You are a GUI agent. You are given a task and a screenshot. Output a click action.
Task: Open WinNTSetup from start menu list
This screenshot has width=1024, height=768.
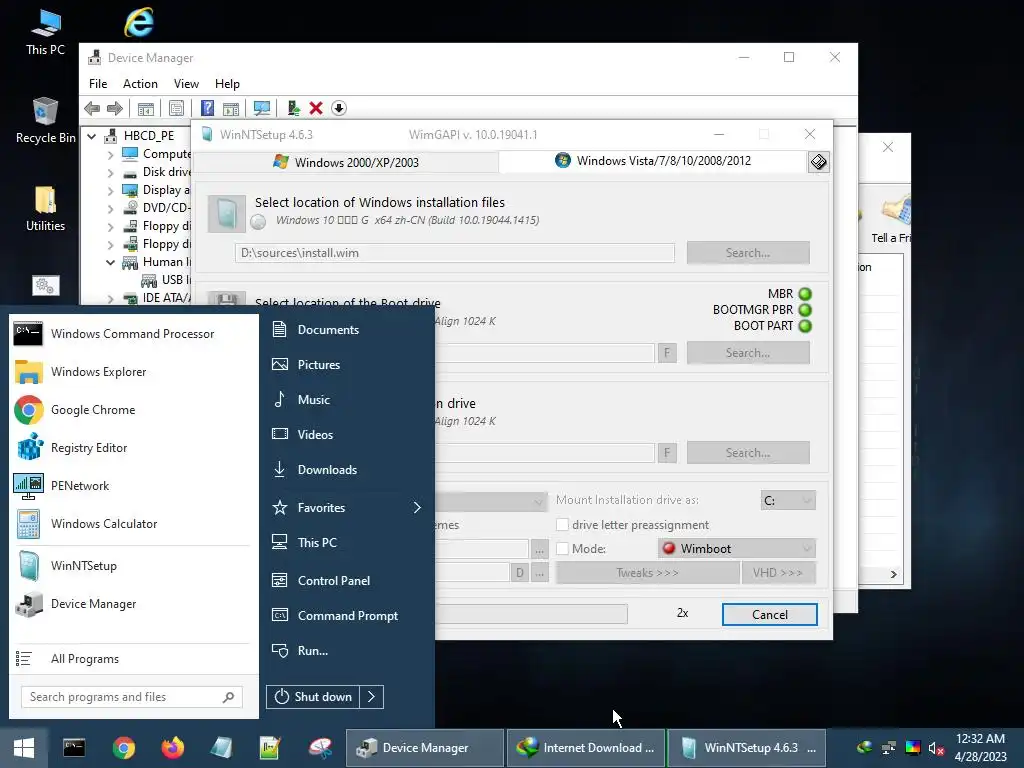tap(131, 566)
